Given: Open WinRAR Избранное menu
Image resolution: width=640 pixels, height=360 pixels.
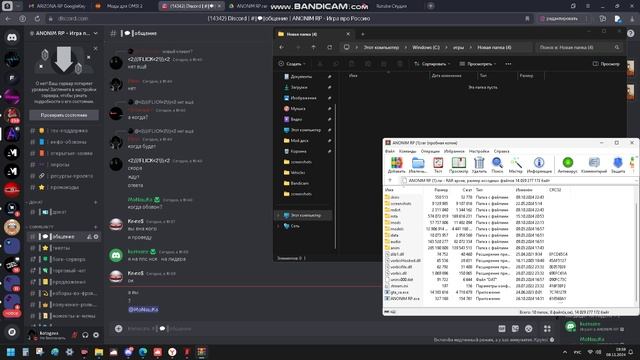Looking at the screenshot, I should pyautogui.click(x=454, y=151).
